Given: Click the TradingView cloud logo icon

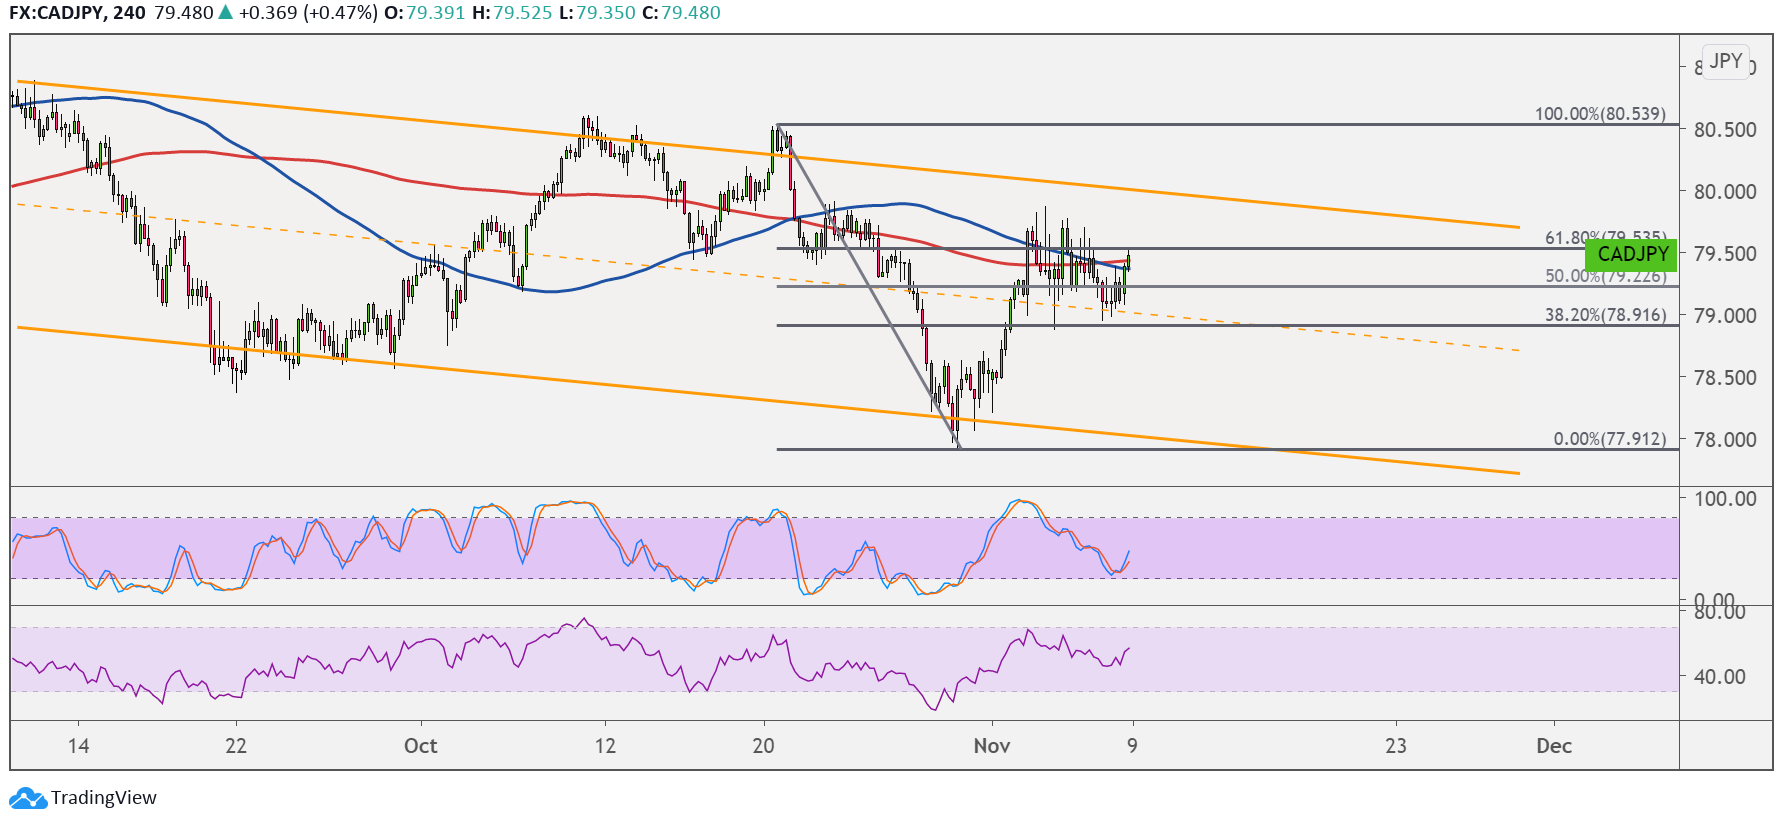Looking at the screenshot, I should coord(28,798).
